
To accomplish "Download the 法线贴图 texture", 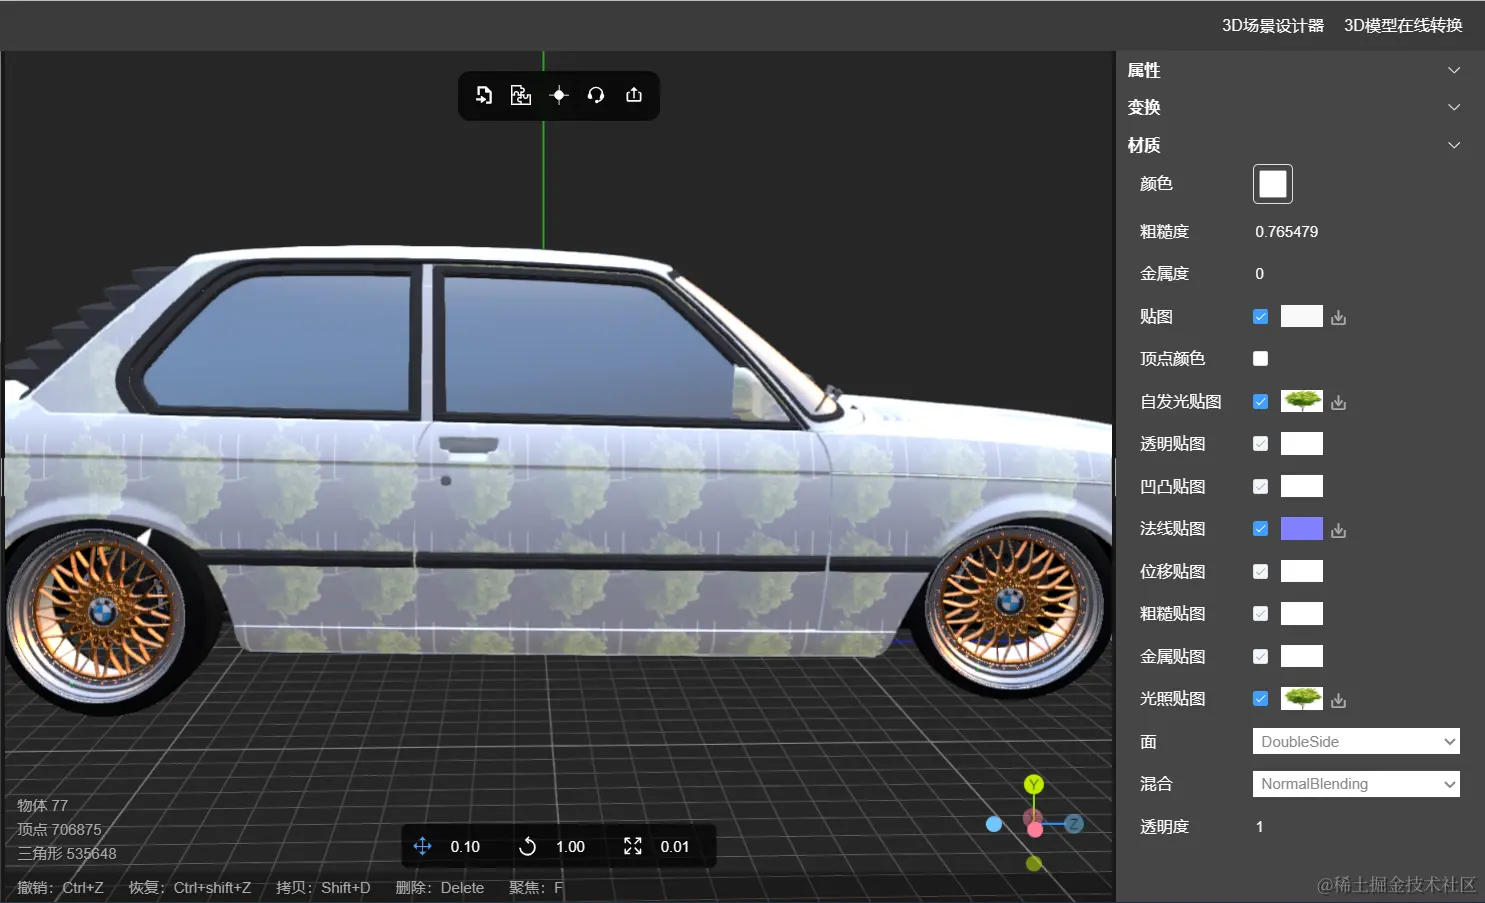I will tap(1339, 530).
